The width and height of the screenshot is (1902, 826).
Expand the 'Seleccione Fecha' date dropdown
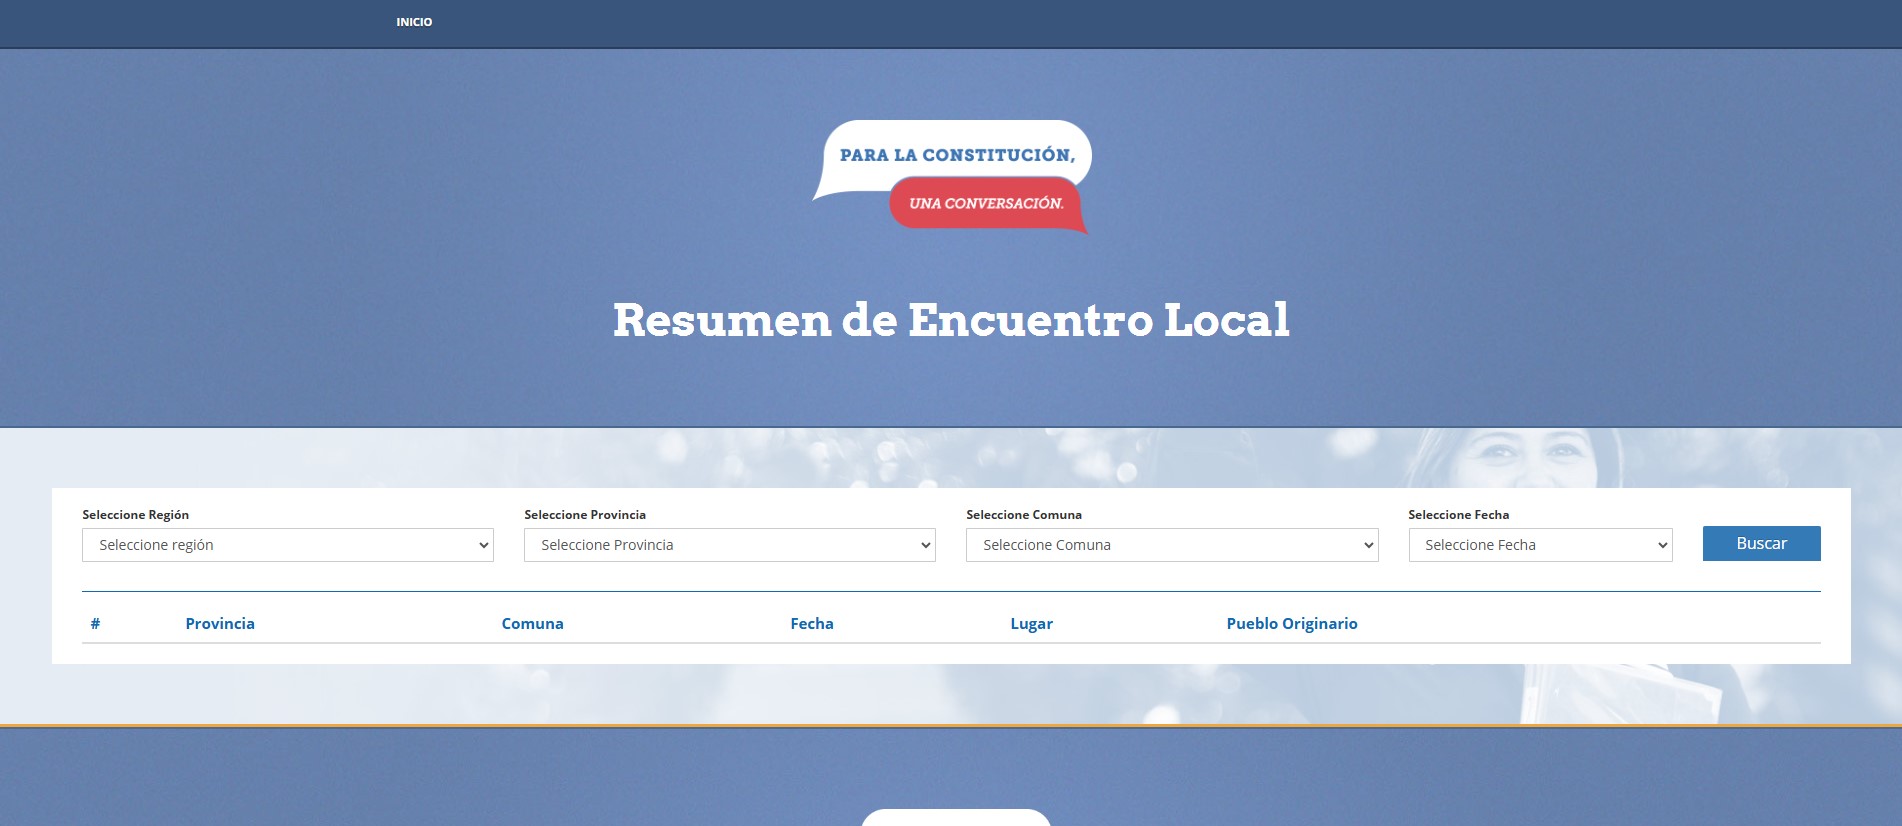[1540, 545]
